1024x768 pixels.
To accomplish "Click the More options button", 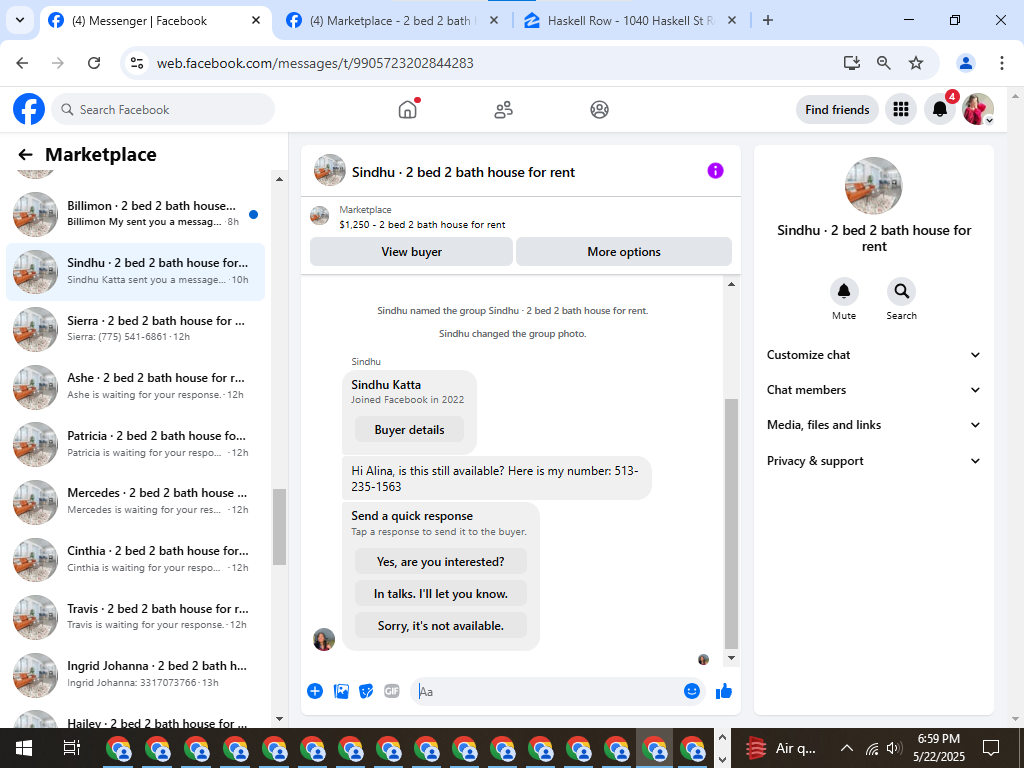I will point(624,251).
